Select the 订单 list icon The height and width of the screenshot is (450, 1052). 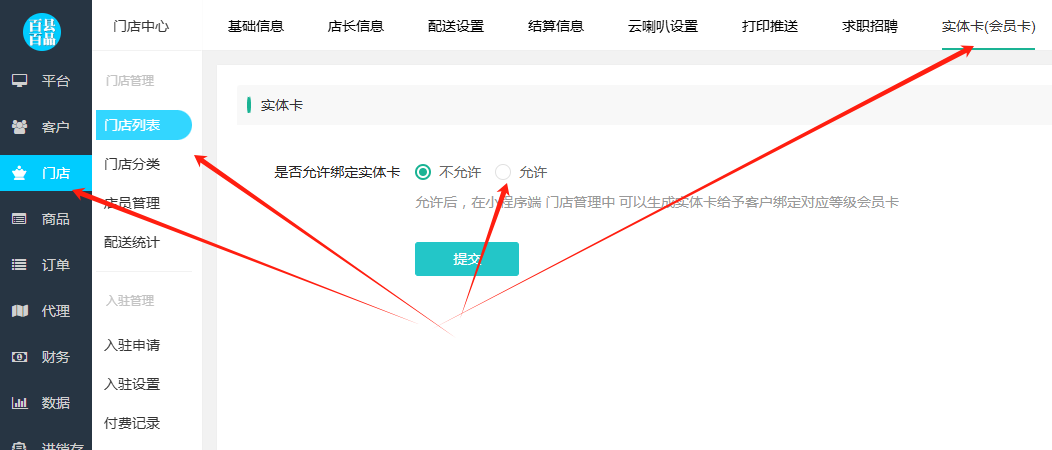(19, 265)
